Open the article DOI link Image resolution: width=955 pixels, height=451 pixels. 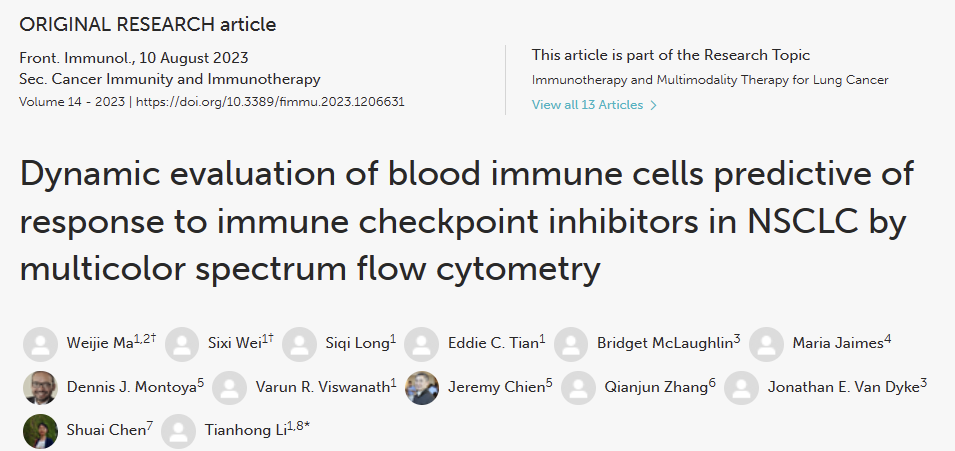(x=270, y=102)
